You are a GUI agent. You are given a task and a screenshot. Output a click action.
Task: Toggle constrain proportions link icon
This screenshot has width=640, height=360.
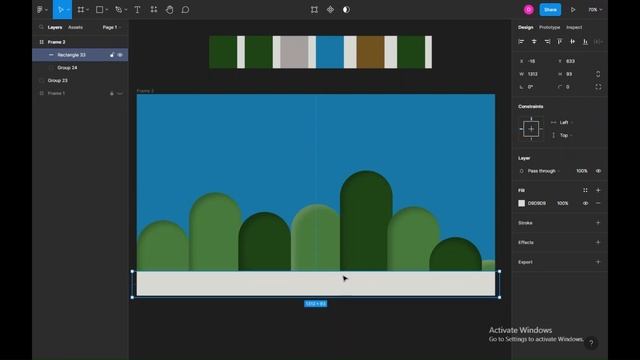click(598, 74)
